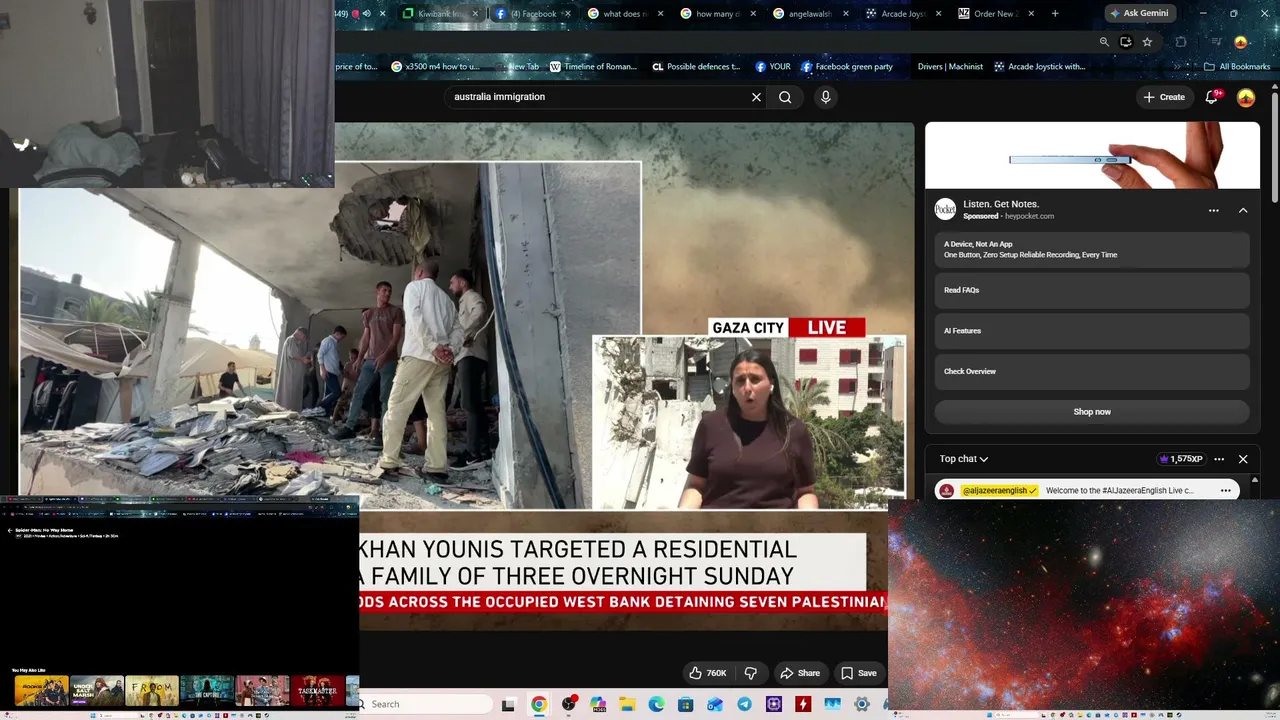Viewport: 1280px width, 720px height.
Task: Open YouTube notifications bell
Action: pyautogui.click(x=1212, y=97)
